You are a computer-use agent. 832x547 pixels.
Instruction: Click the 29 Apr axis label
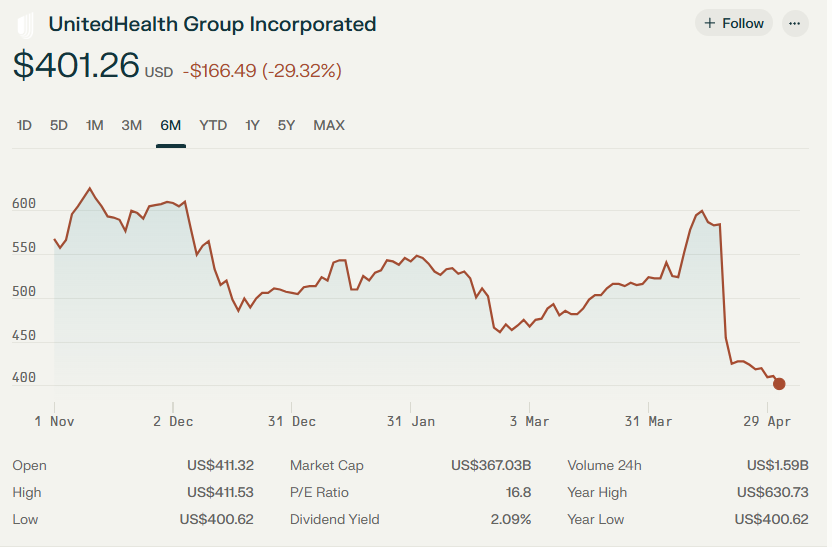(x=767, y=421)
